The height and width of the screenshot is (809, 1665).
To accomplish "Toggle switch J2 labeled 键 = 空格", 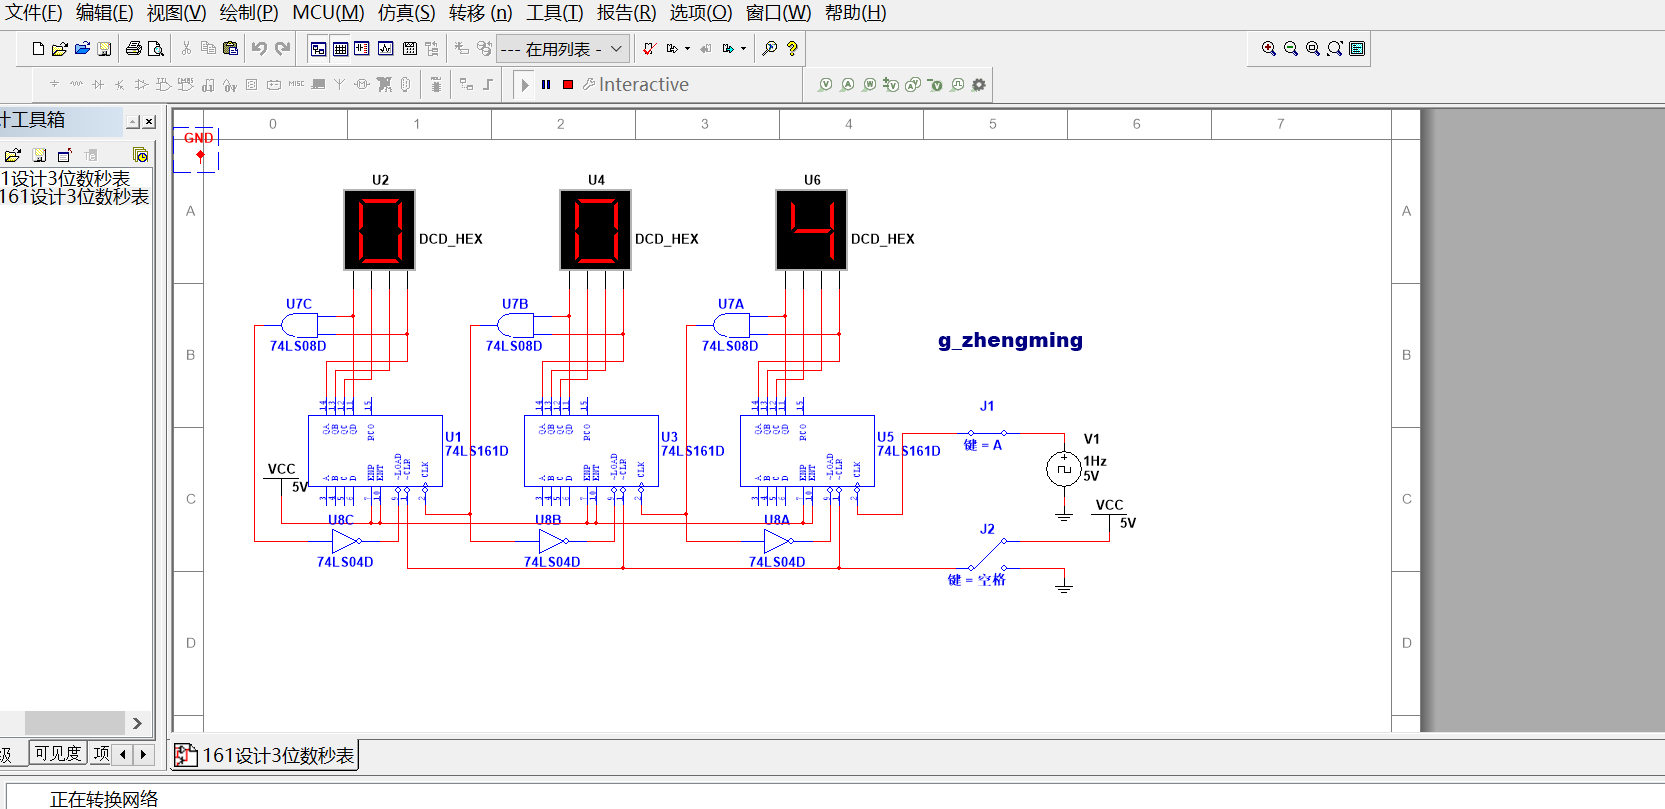I will click(988, 553).
